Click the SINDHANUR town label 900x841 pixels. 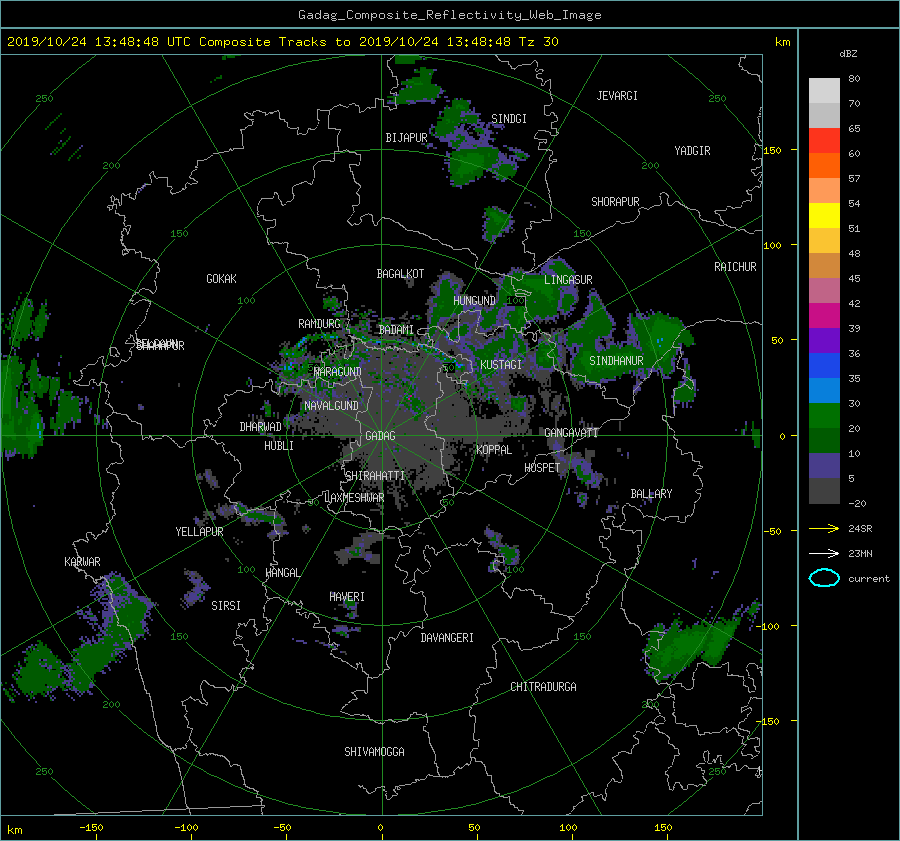pos(616,361)
